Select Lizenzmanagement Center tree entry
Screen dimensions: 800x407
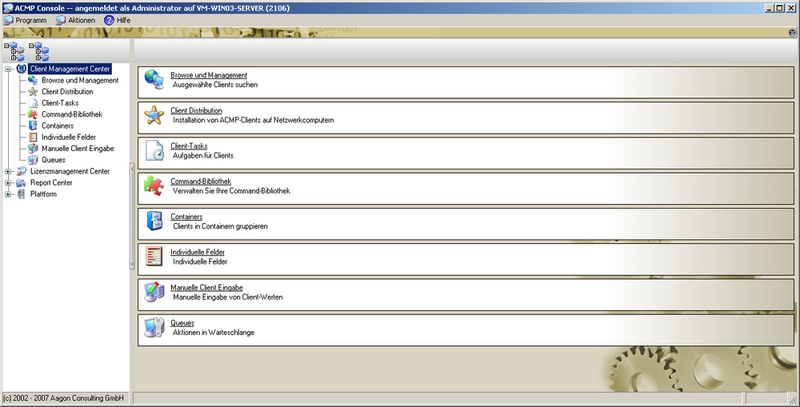70,171
